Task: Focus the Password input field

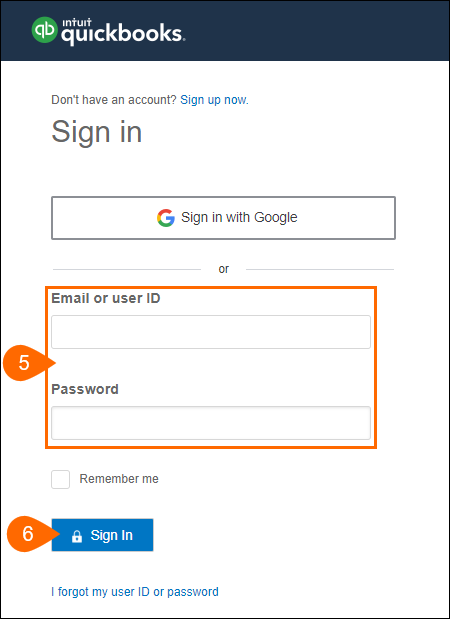Action: tap(211, 423)
